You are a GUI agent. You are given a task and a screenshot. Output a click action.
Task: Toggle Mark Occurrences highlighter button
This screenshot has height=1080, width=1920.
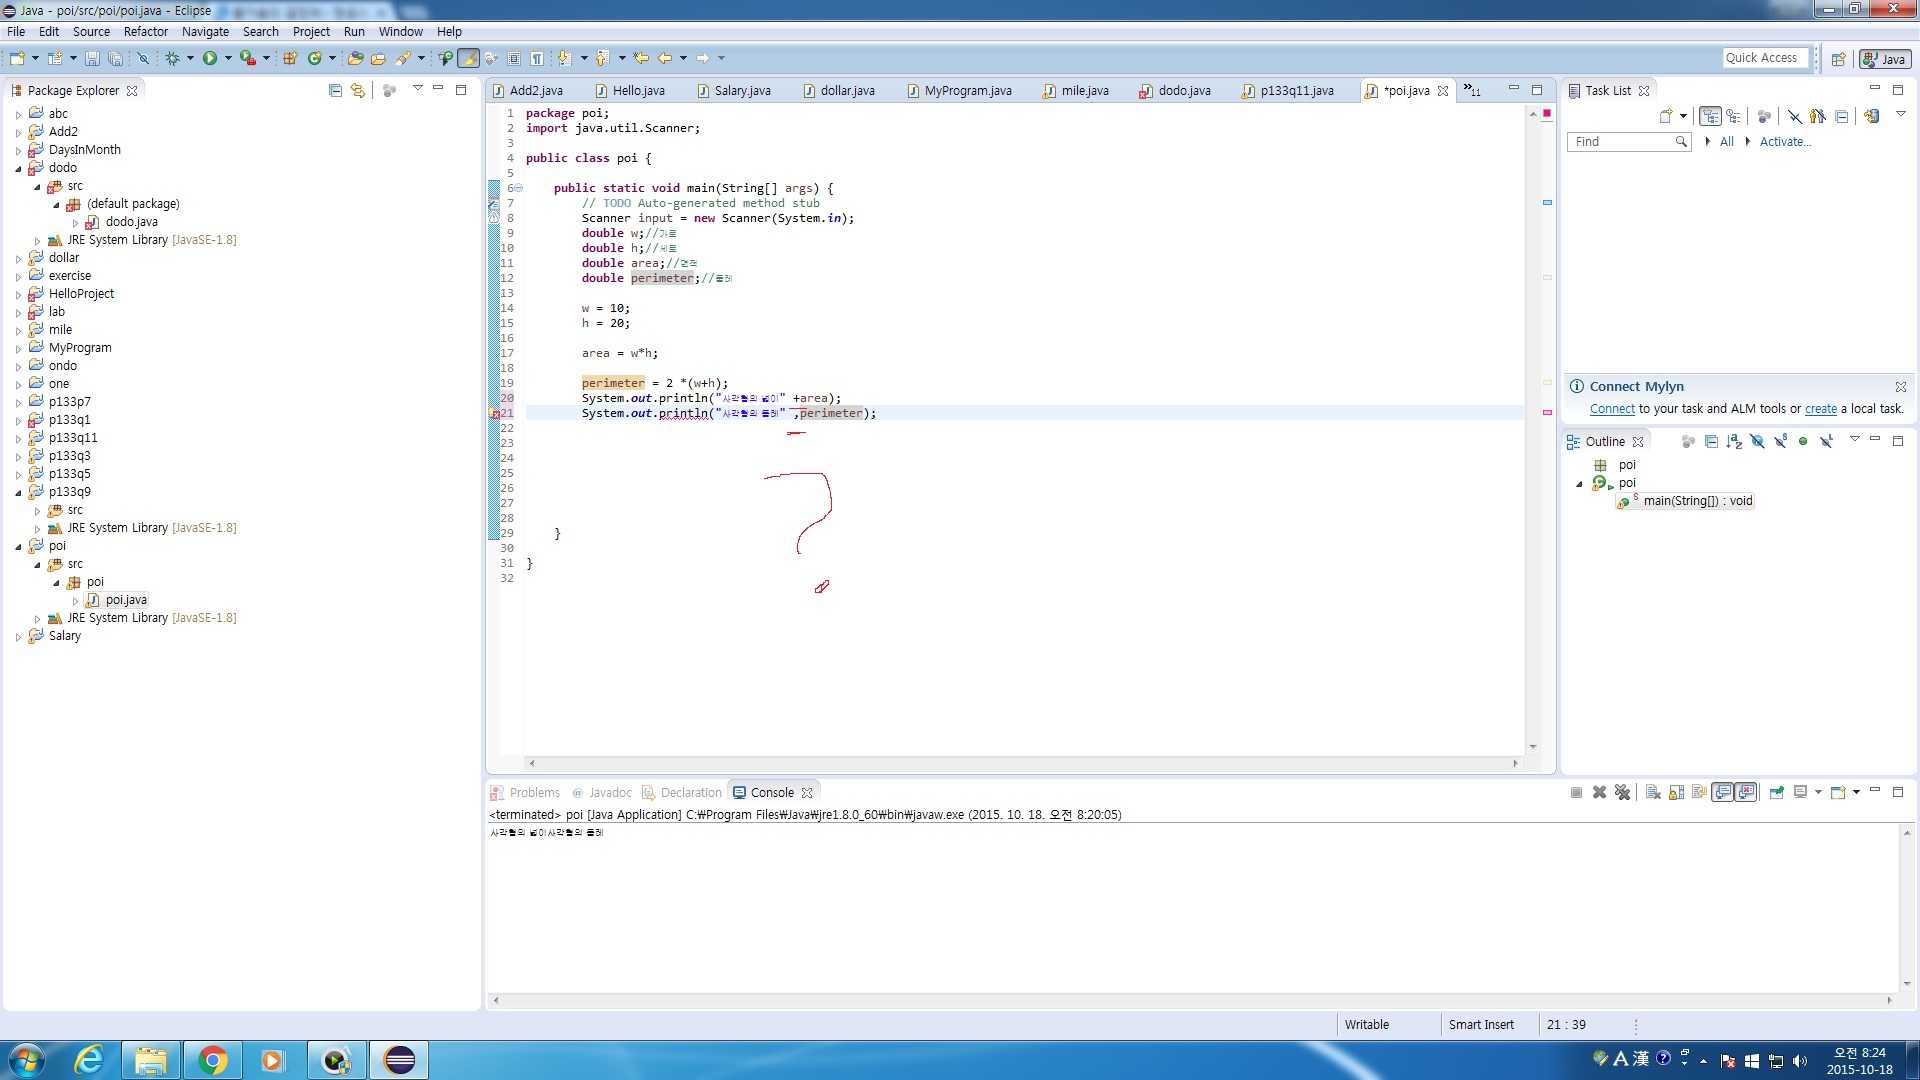[x=468, y=59]
